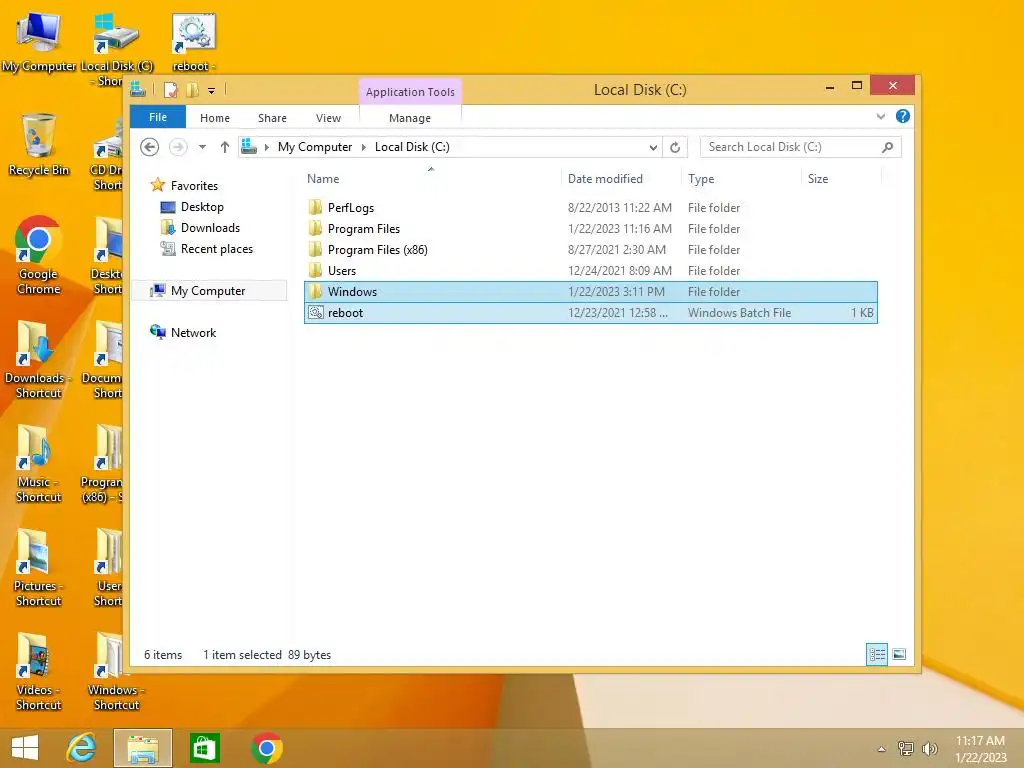Show hidden icons in the system tray
The width and height of the screenshot is (1024, 768).
pos(882,749)
